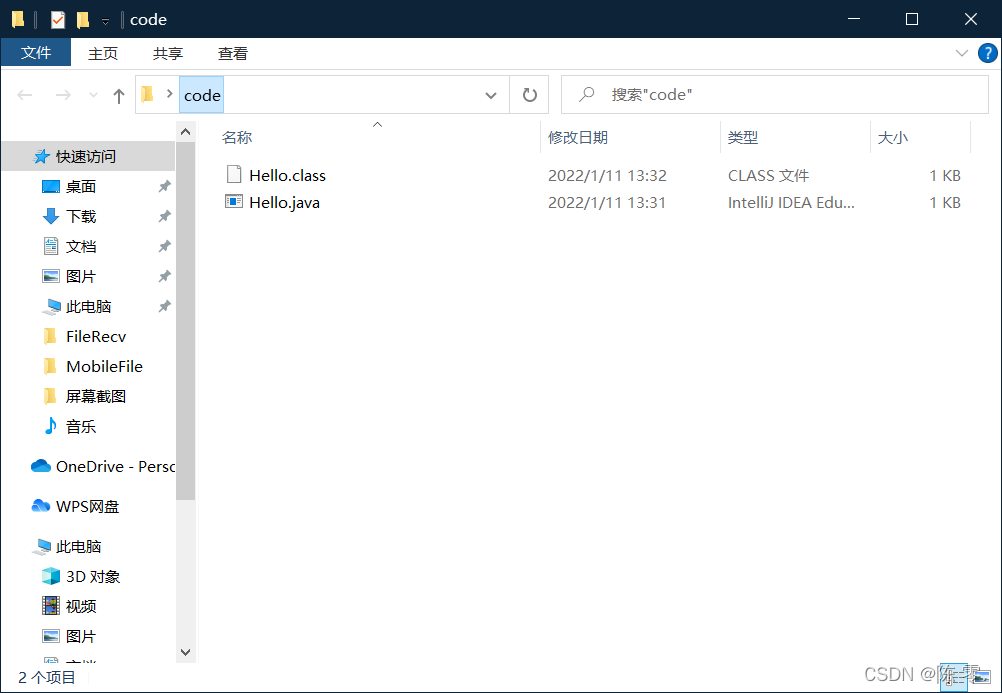
Task: Open 下载 in quick access
Action: pyautogui.click(x=81, y=217)
